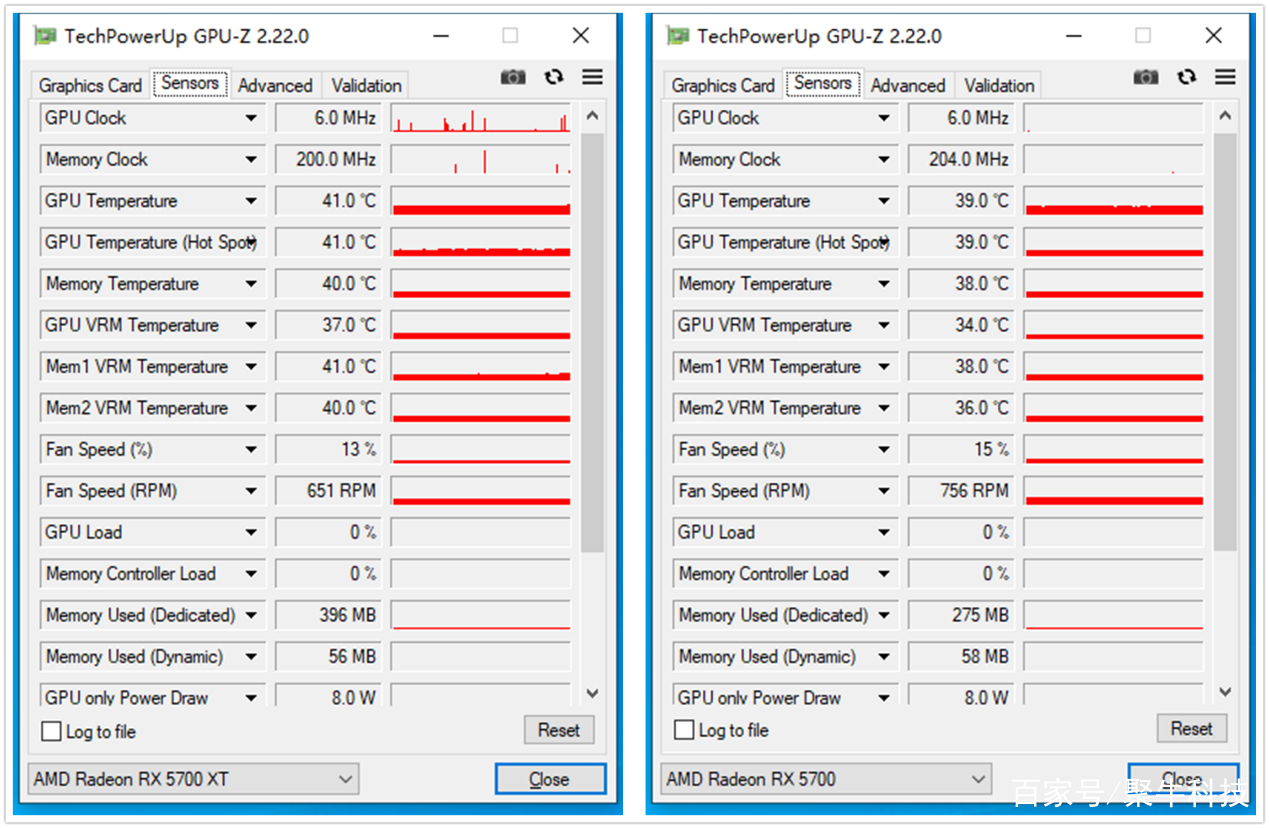Open the hamburger menu in left GPU-Z window
Screen dimensions: 1269x828
592,76
